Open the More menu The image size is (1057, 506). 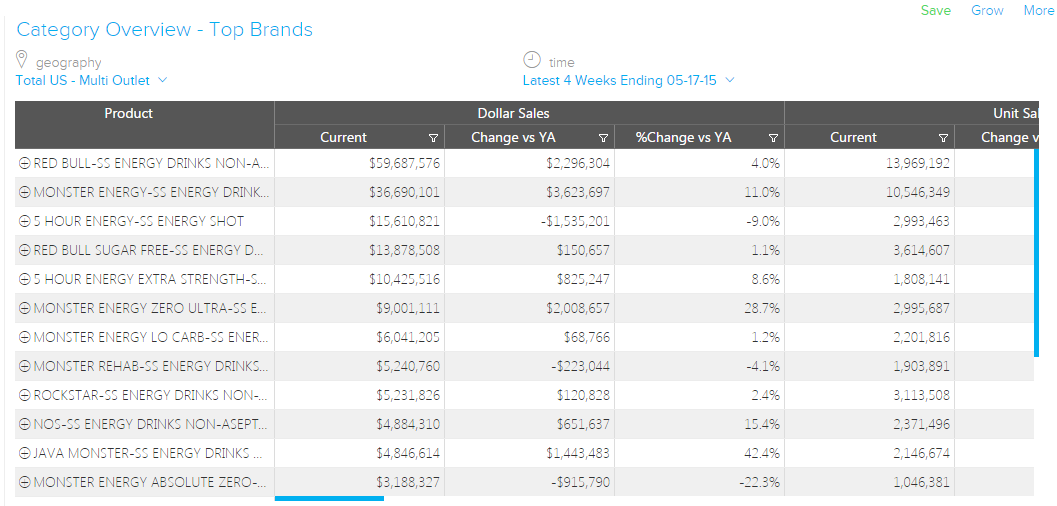(1038, 10)
